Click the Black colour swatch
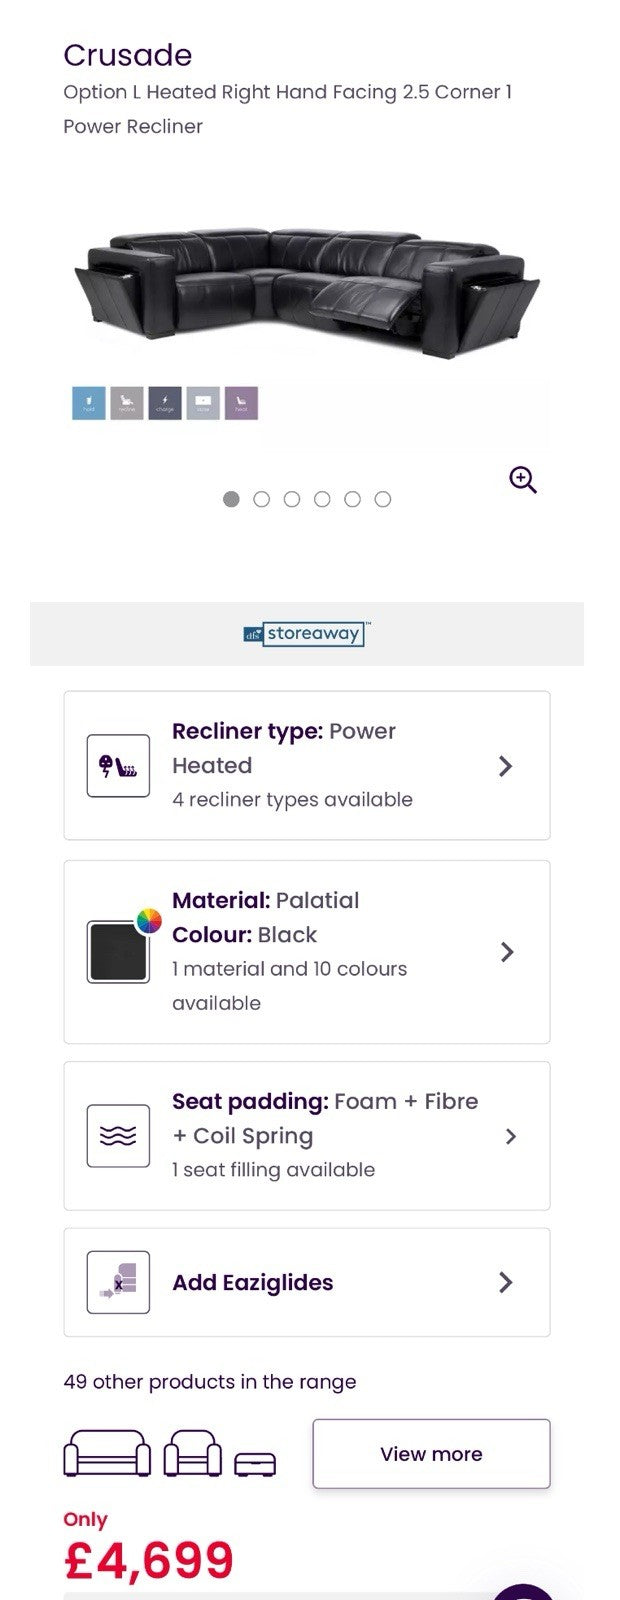620x1600 pixels. tap(118, 952)
